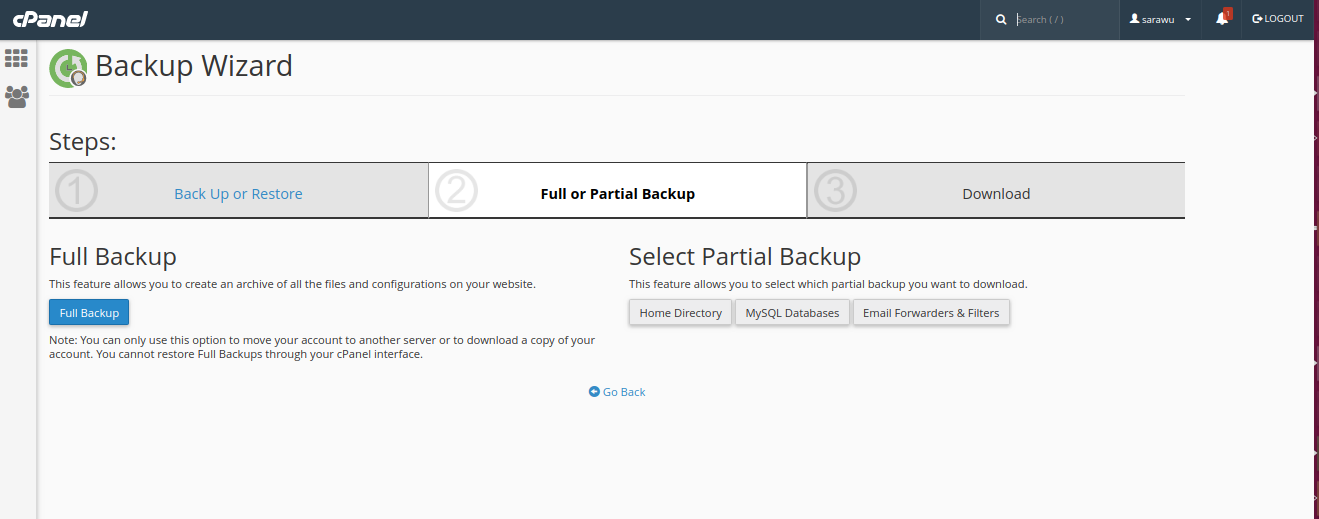The width and height of the screenshot is (1319, 519).
Task: Click the blue arrow icon beside Go Back
Action: [x=594, y=392]
